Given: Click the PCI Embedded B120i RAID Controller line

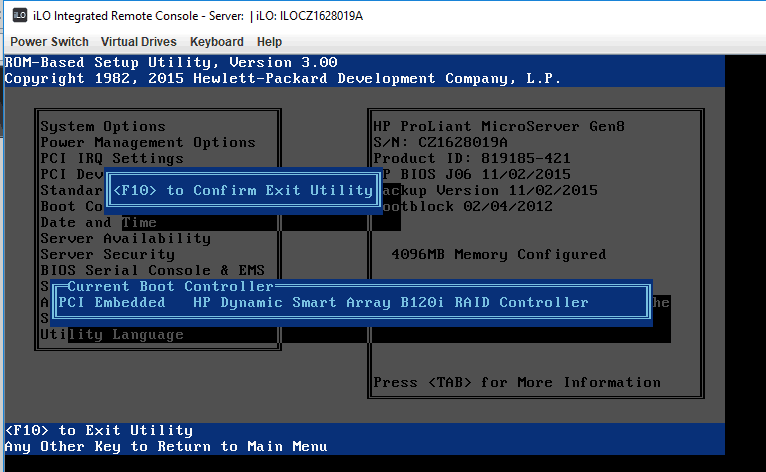Looking at the screenshot, I should [323, 302].
